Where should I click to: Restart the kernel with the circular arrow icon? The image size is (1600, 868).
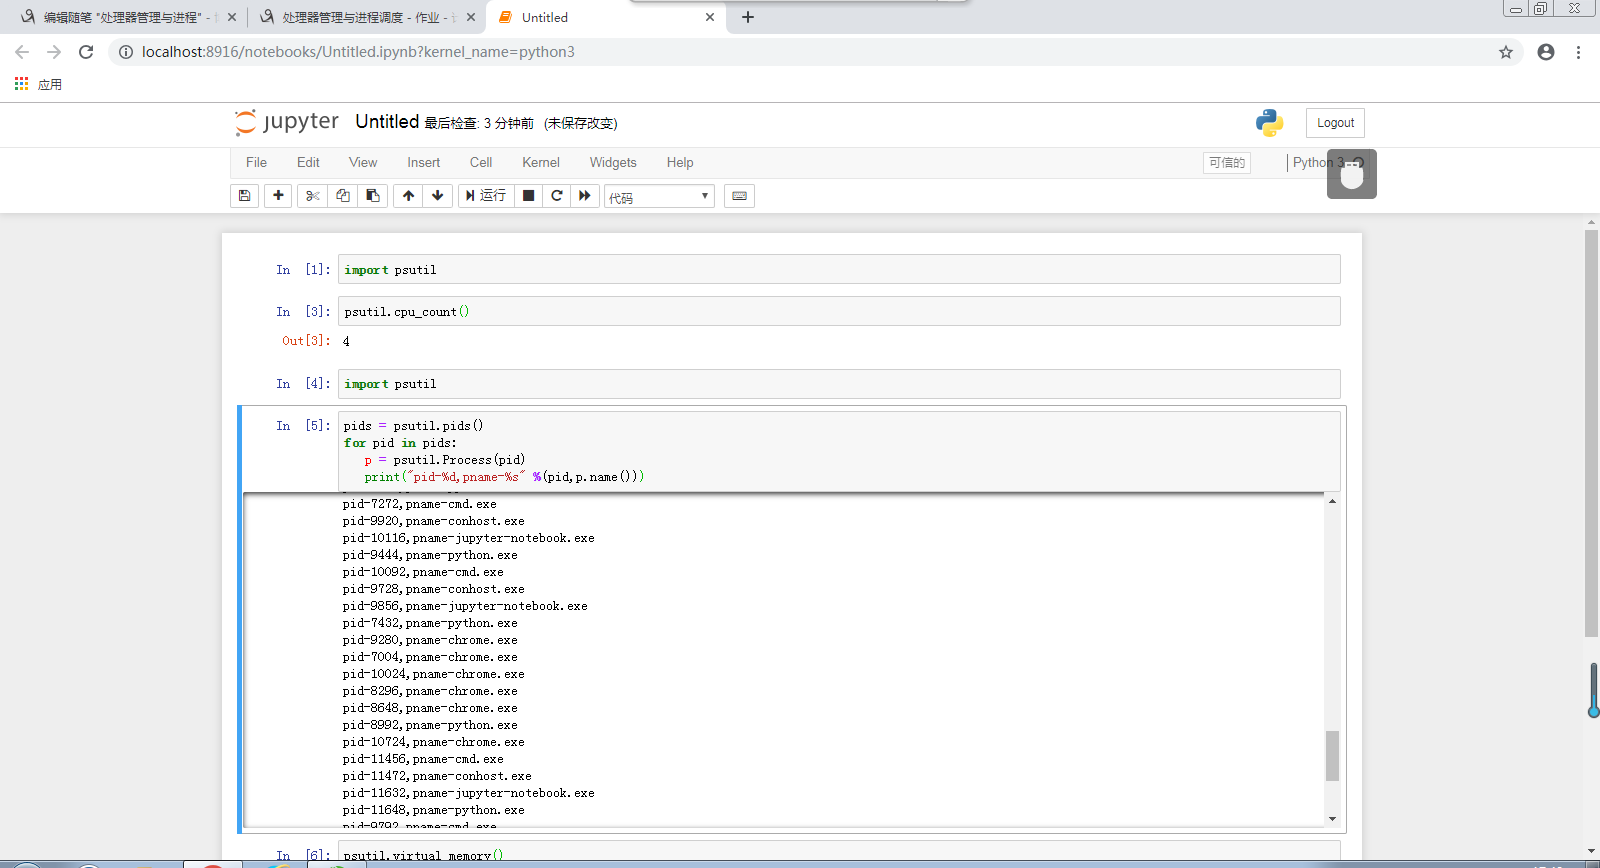557,196
